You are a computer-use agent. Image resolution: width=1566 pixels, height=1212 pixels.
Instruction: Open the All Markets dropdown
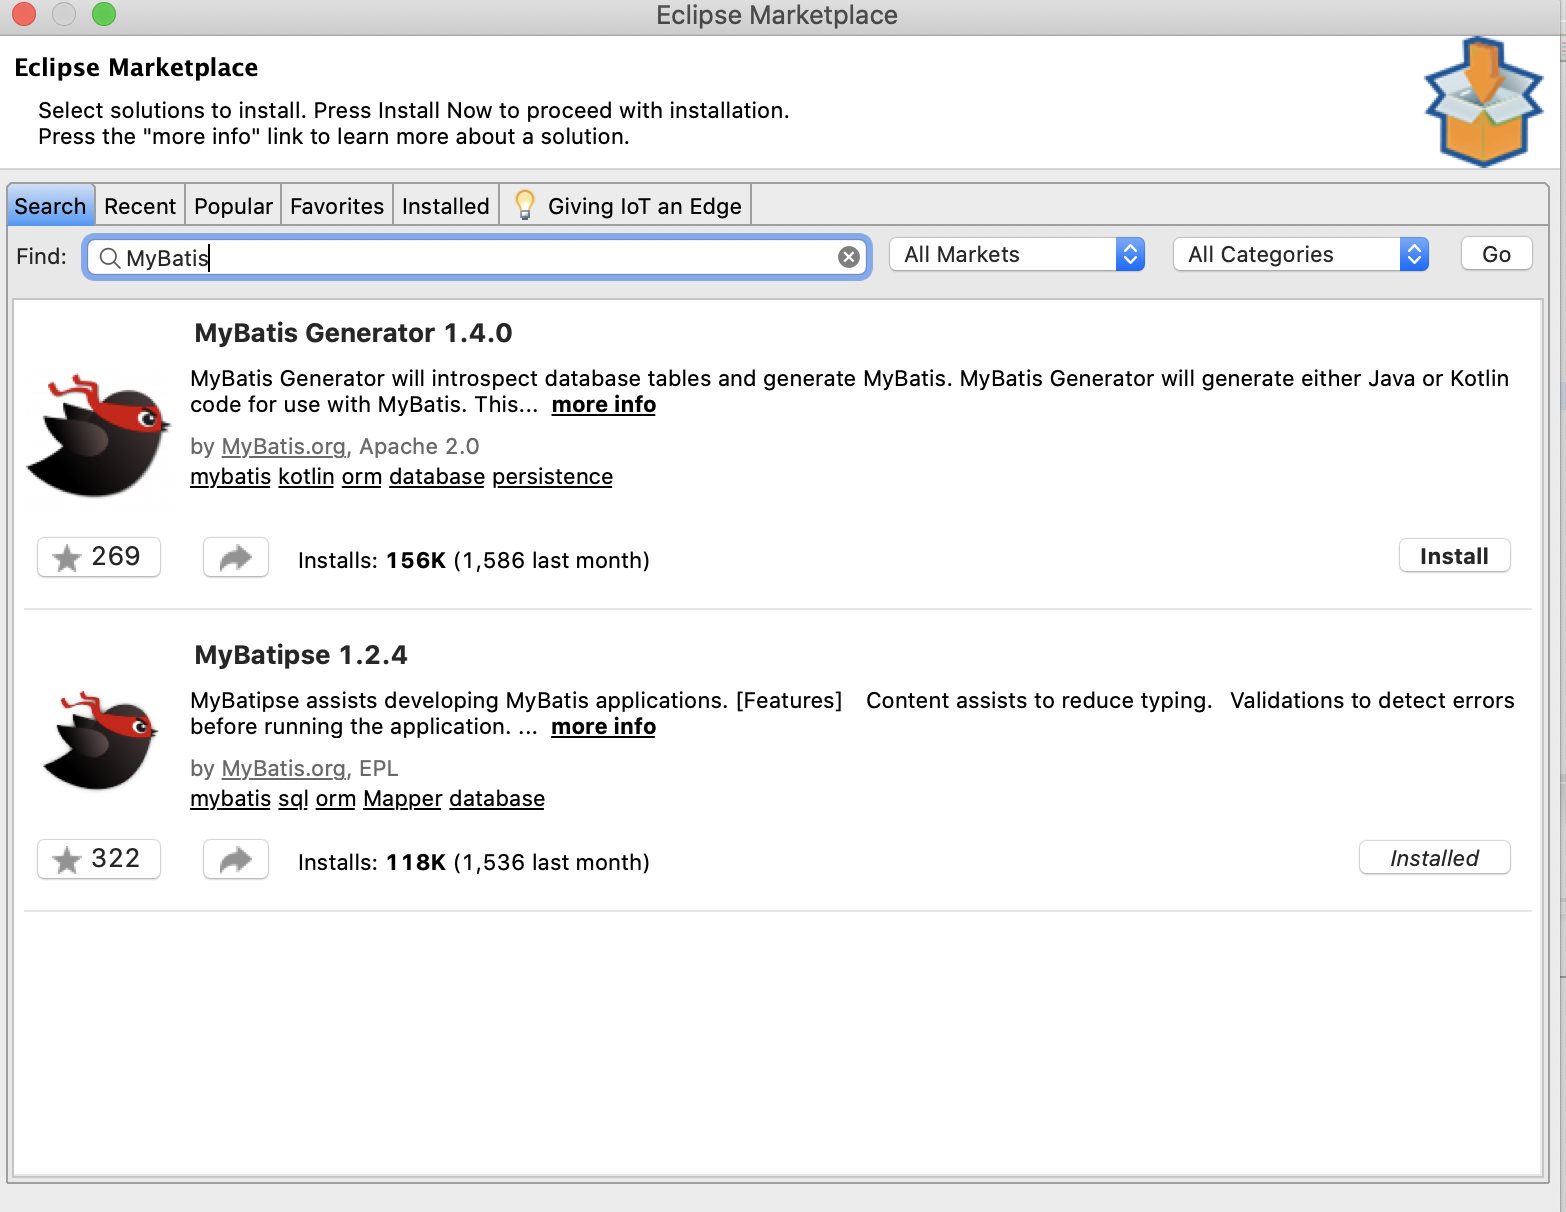click(1017, 255)
